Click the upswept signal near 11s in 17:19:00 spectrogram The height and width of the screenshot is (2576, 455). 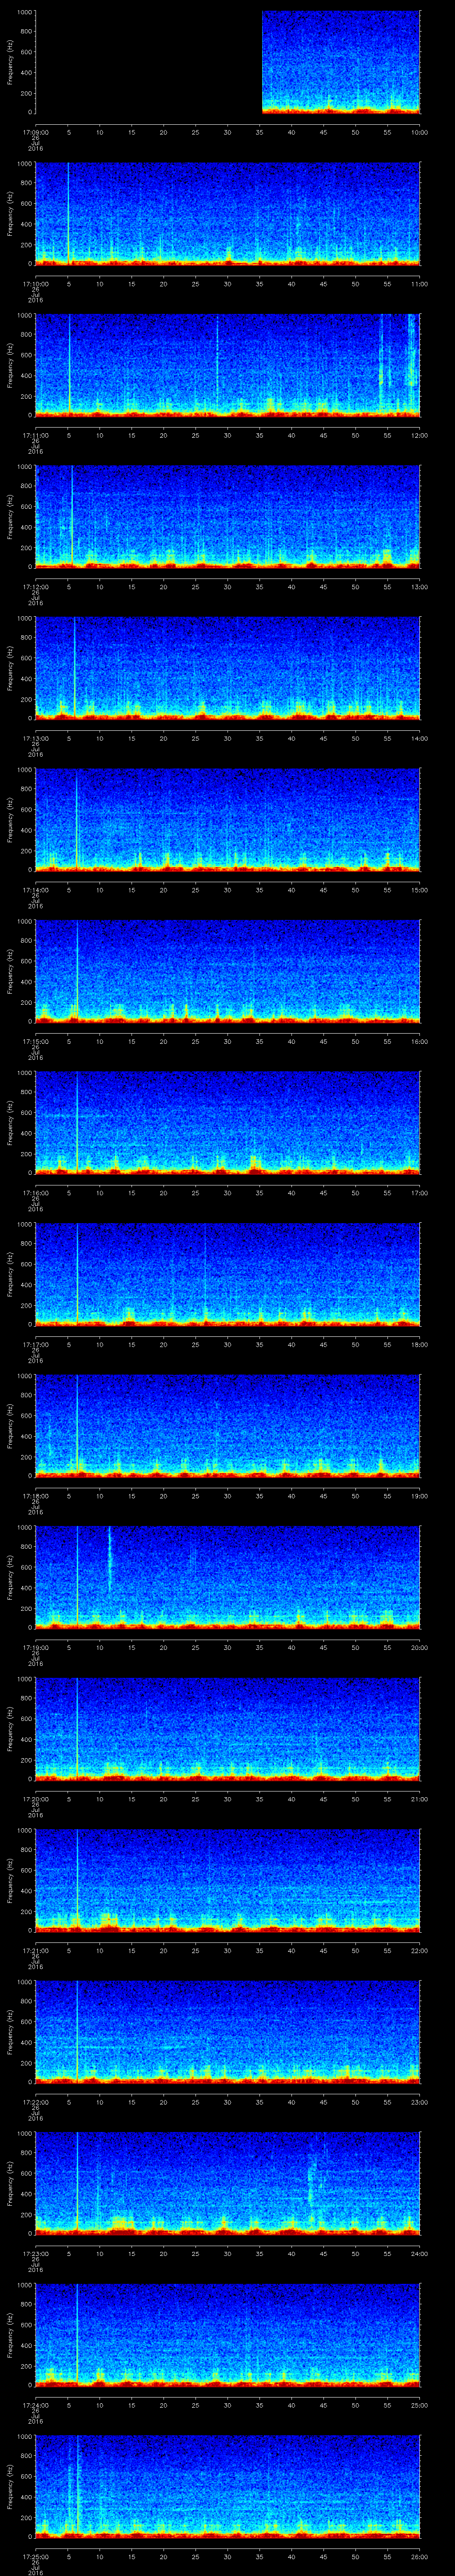[x=109, y=1560]
